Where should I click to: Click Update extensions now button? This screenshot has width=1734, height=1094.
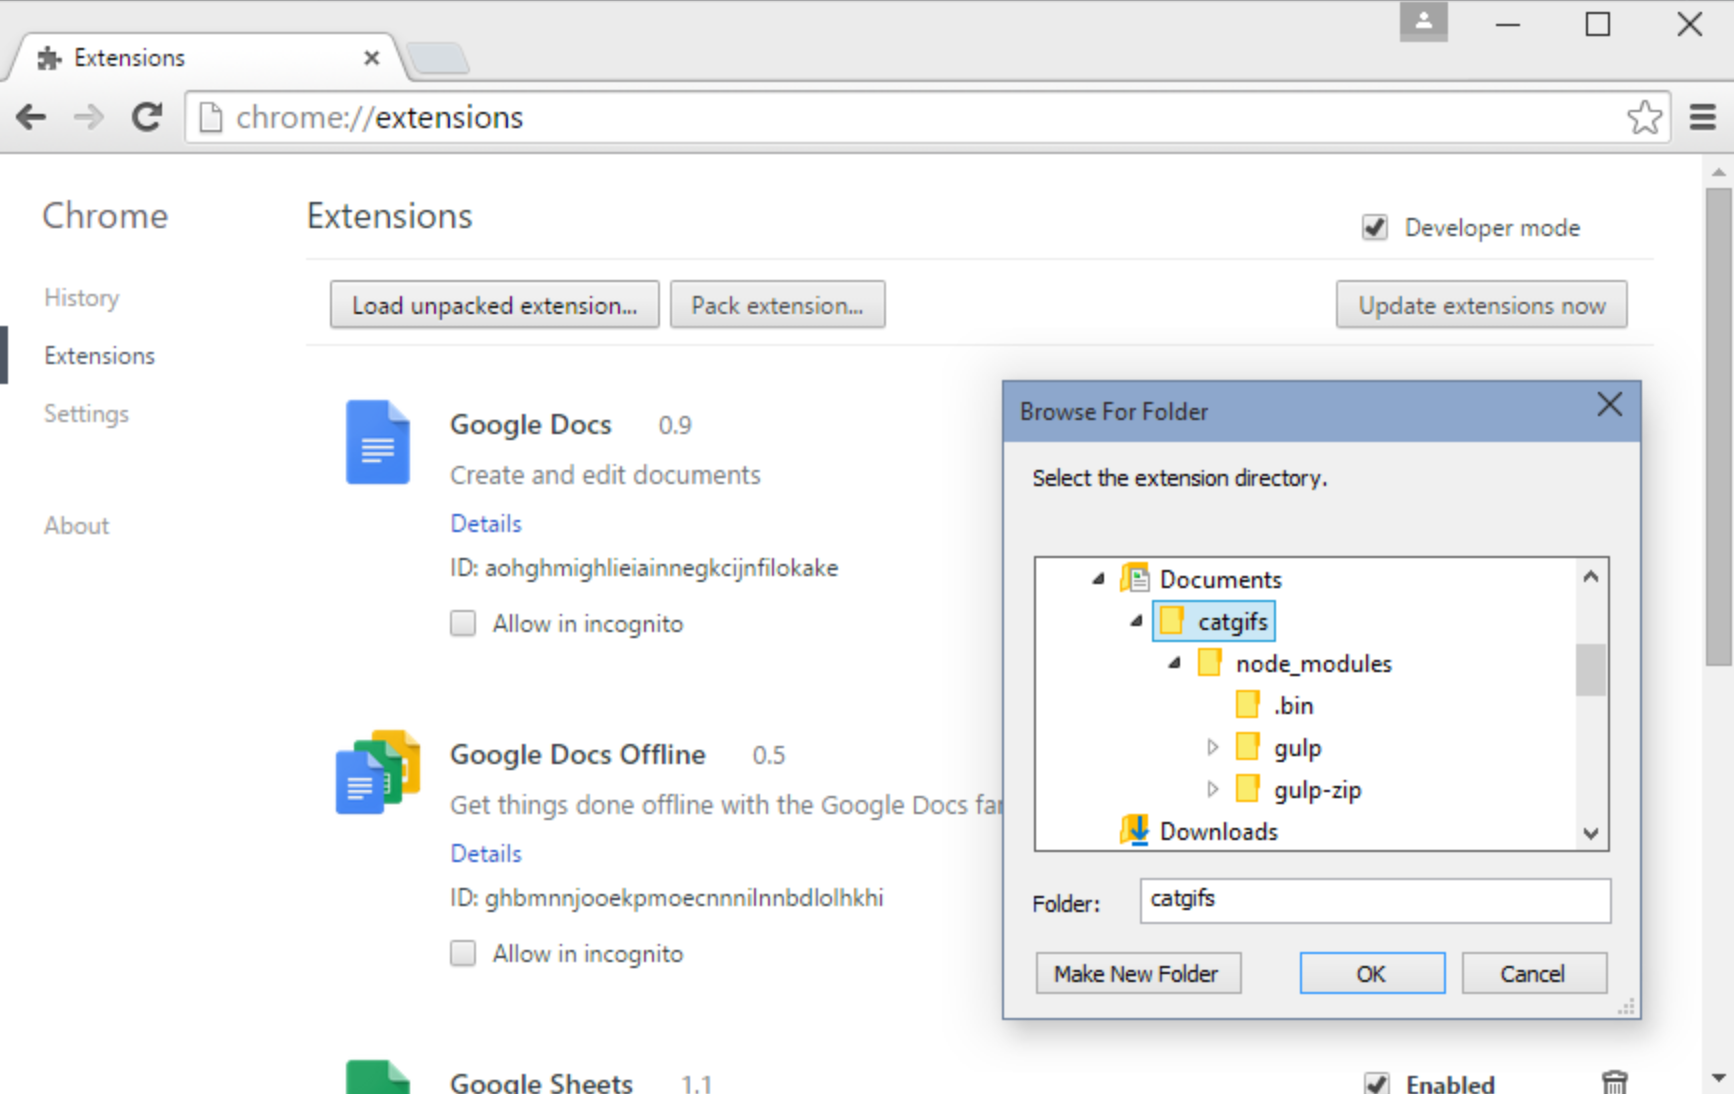coord(1482,305)
